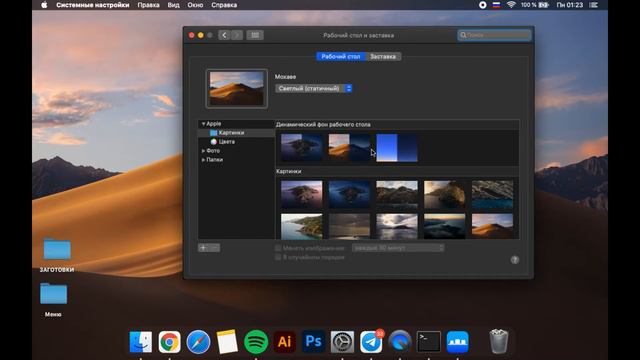
Task: Launch Terminal from the Dock
Action: click(x=429, y=342)
